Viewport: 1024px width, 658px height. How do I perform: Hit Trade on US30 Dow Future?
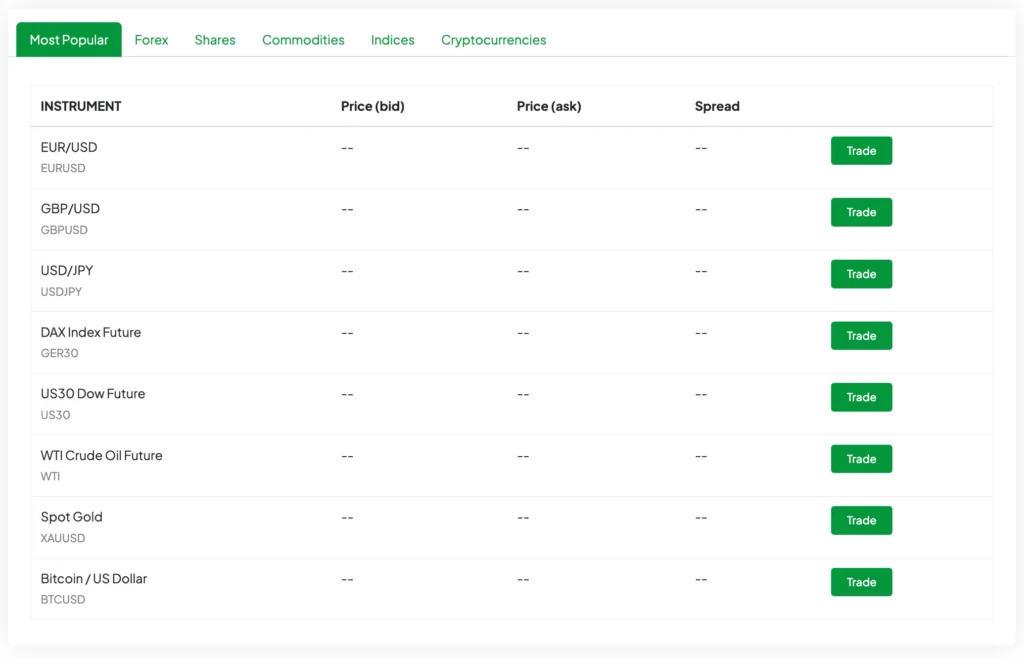click(x=861, y=397)
